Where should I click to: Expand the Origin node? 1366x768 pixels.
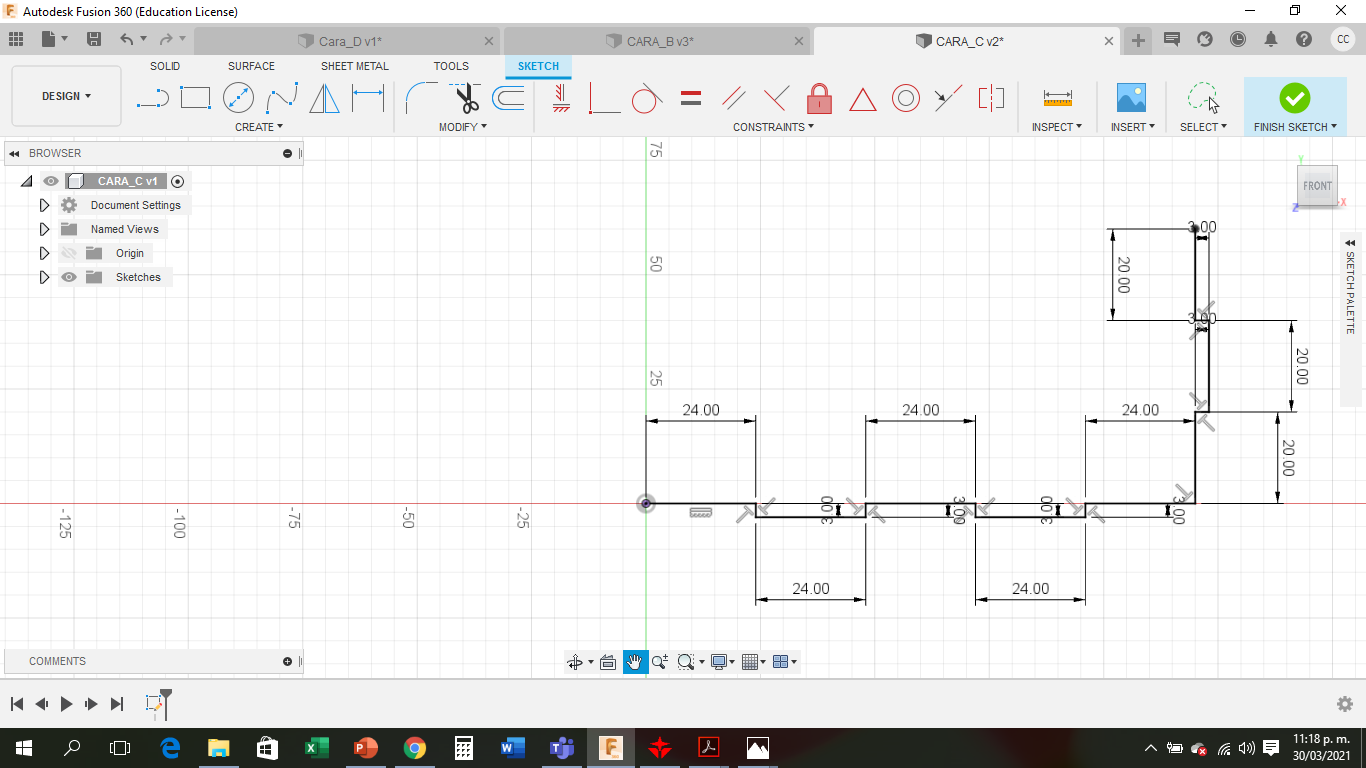44,253
